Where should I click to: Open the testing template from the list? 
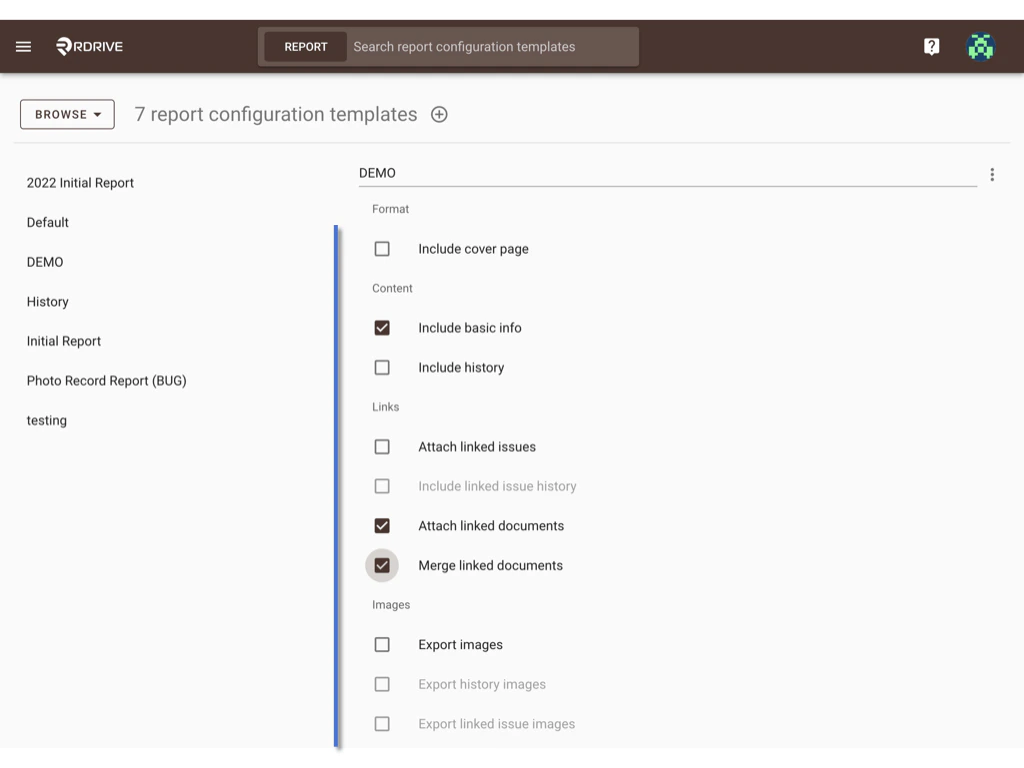pos(46,420)
